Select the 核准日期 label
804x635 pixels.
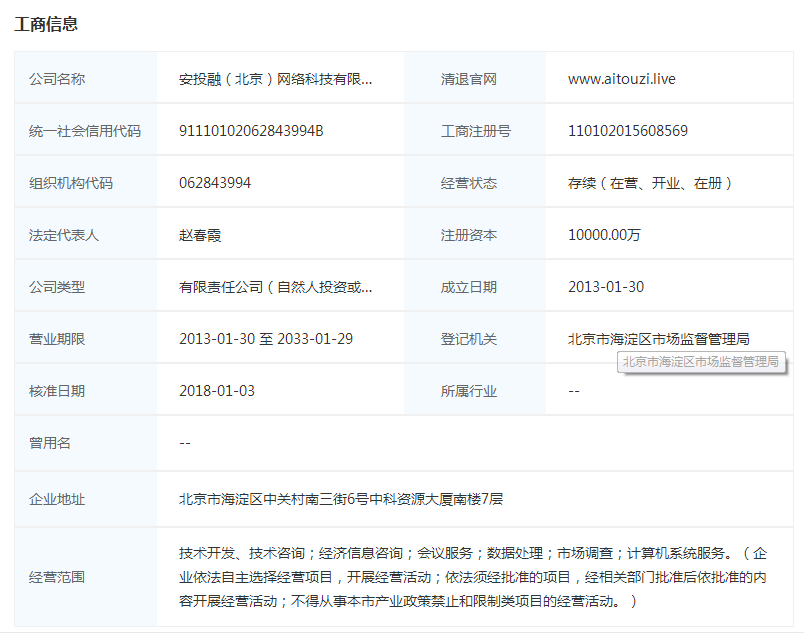pyautogui.click(x=57, y=391)
